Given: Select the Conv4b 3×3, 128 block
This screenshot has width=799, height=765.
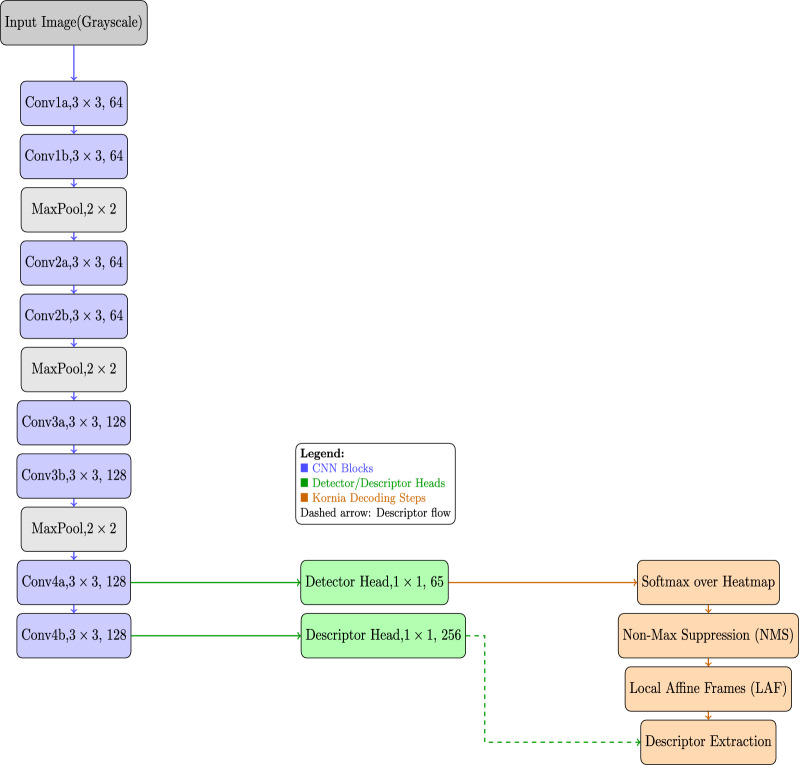Looking at the screenshot, I should [74, 636].
